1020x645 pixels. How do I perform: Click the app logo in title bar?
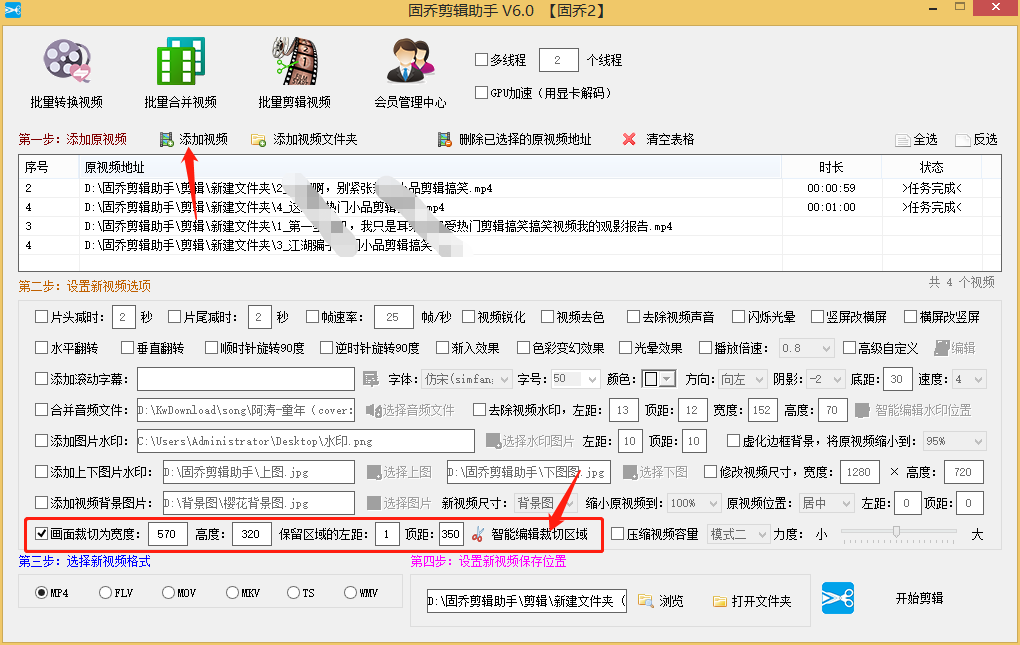click(x=13, y=10)
